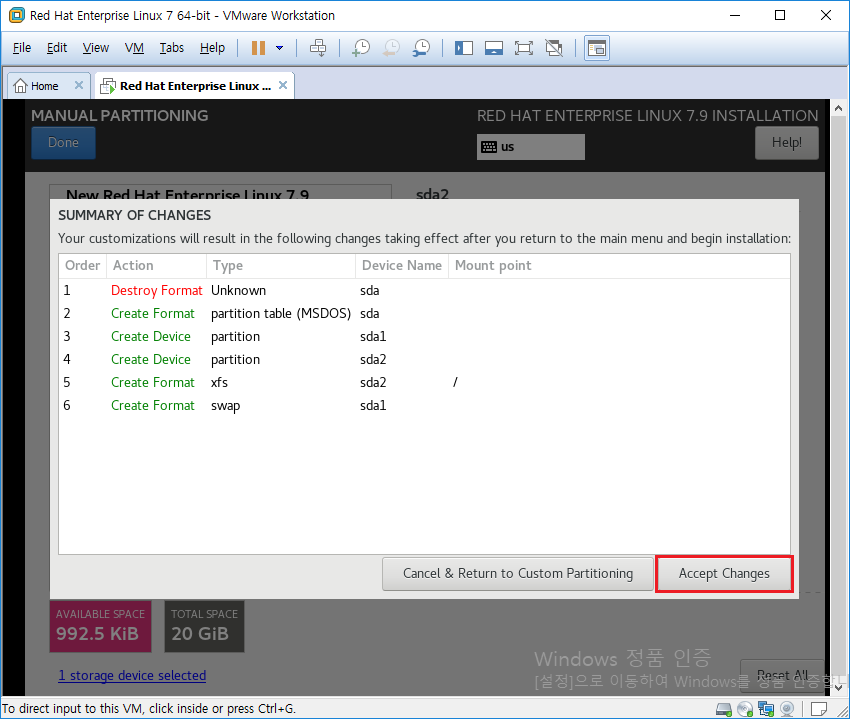850x719 pixels.
Task: Click the Type column header
Action: pyautogui.click(x=281, y=266)
